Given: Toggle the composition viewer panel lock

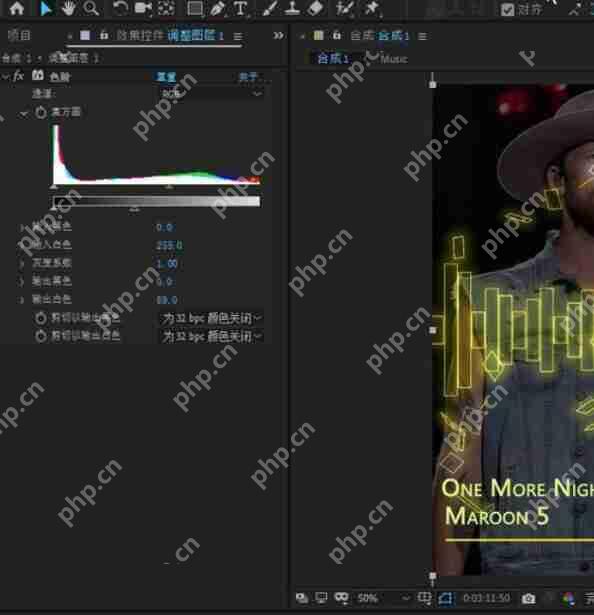Looking at the screenshot, I should (x=337, y=36).
